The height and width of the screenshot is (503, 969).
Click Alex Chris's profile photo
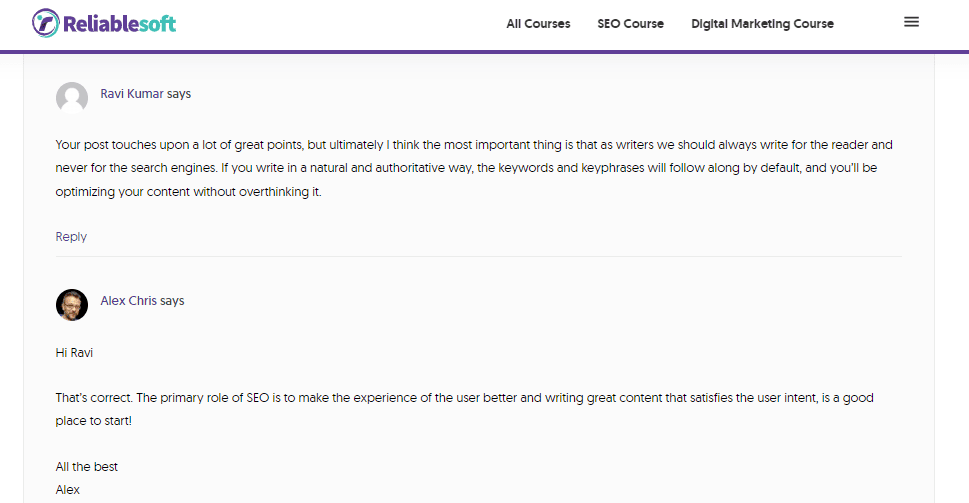coord(72,305)
